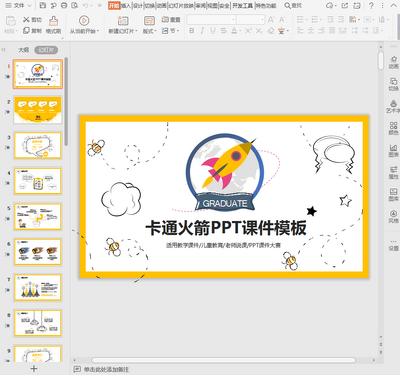
Task: Toggle Bold formatting
Action: pos(191,31)
